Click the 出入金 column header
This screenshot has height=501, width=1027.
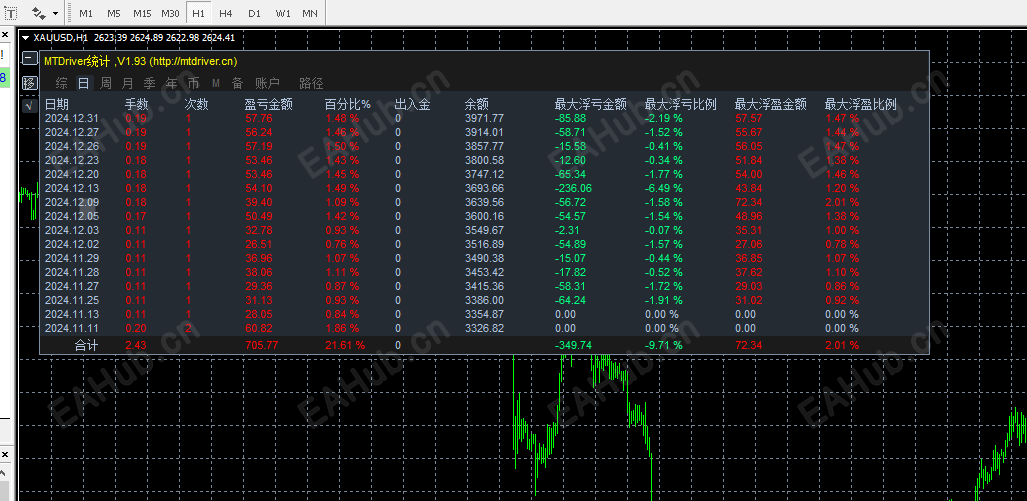[x=413, y=104]
